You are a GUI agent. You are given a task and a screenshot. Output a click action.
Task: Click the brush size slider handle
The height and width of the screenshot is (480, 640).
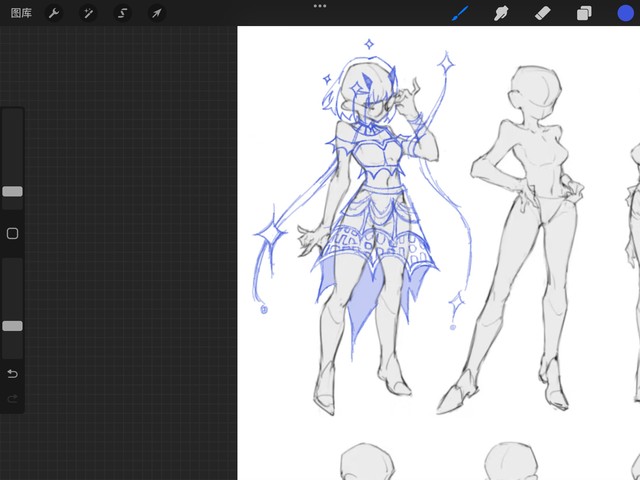pos(12,191)
